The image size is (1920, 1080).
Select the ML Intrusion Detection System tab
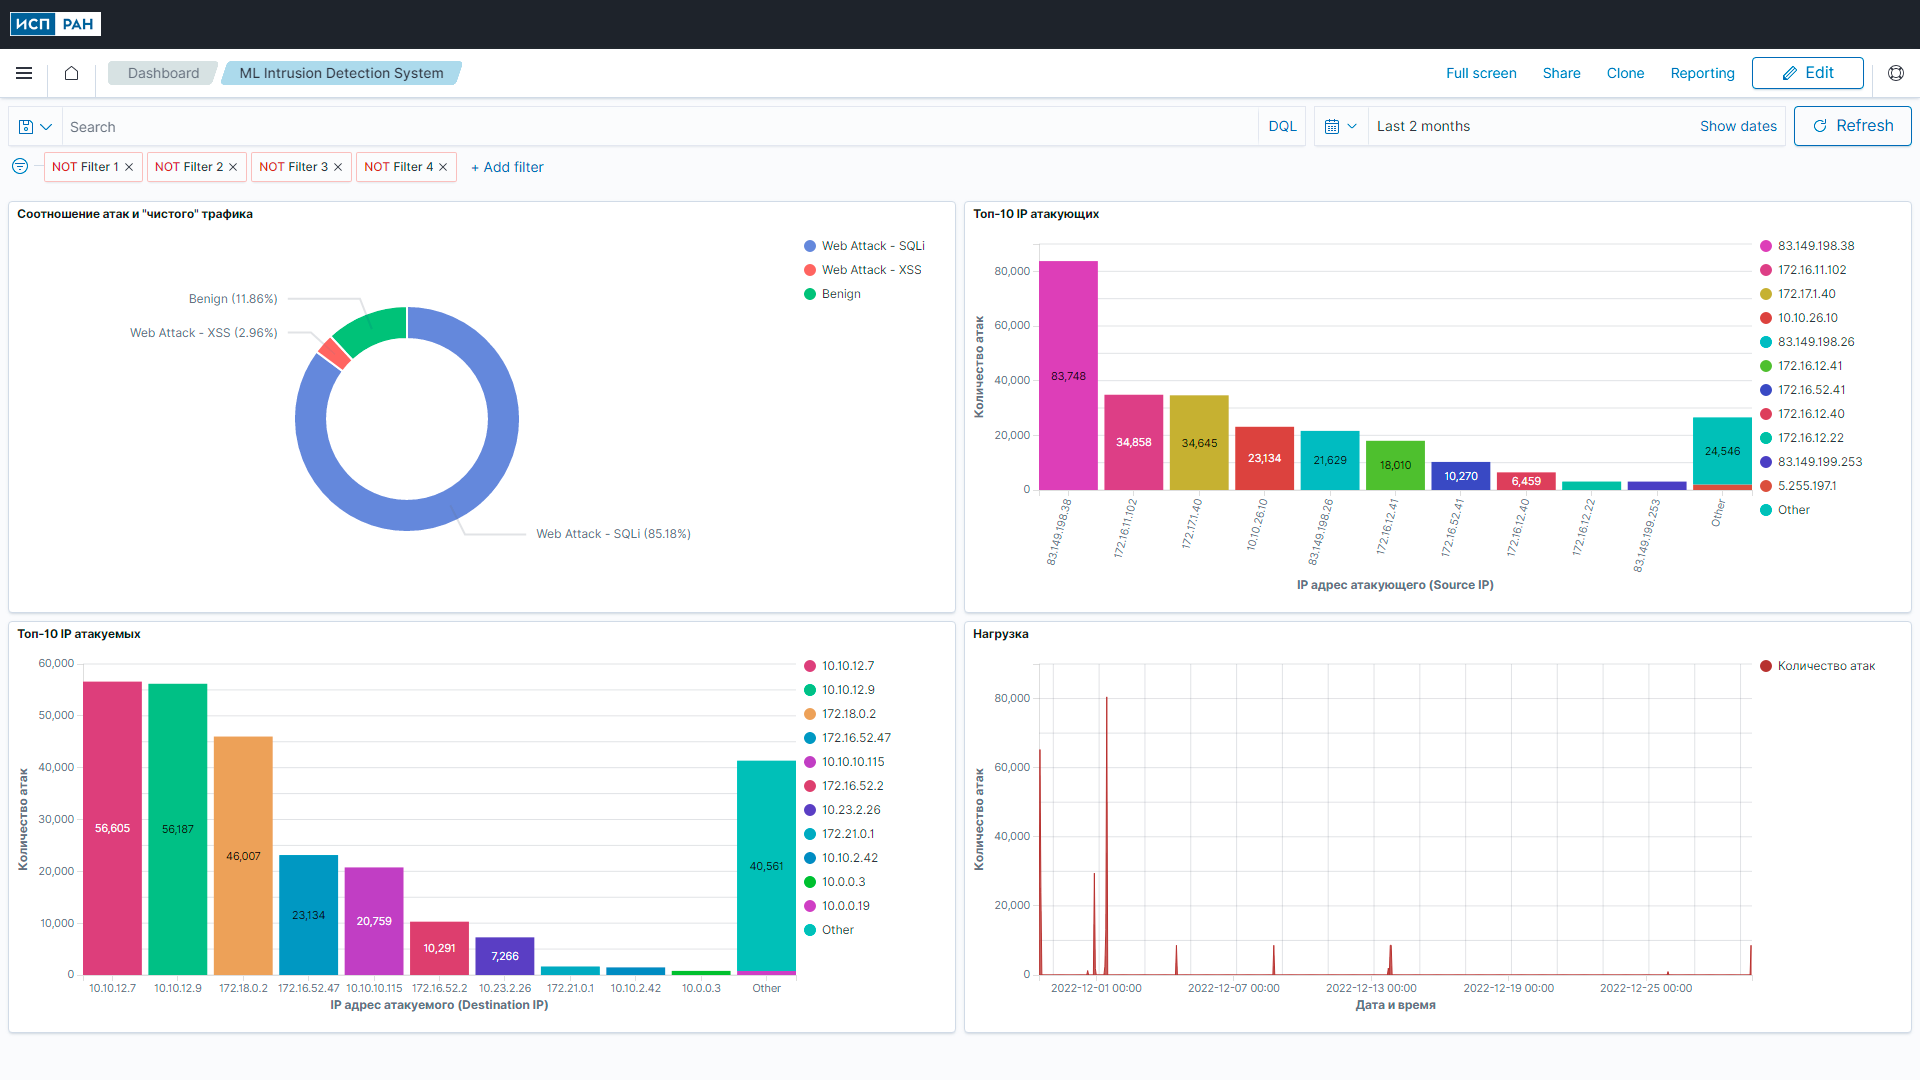tap(340, 73)
